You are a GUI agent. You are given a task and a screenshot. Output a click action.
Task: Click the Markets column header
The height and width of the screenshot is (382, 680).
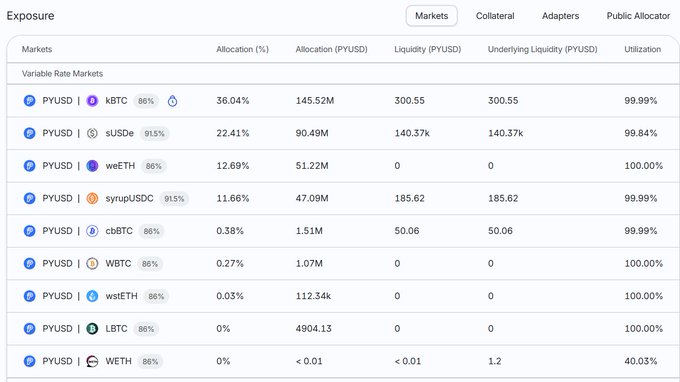(37, 49)
